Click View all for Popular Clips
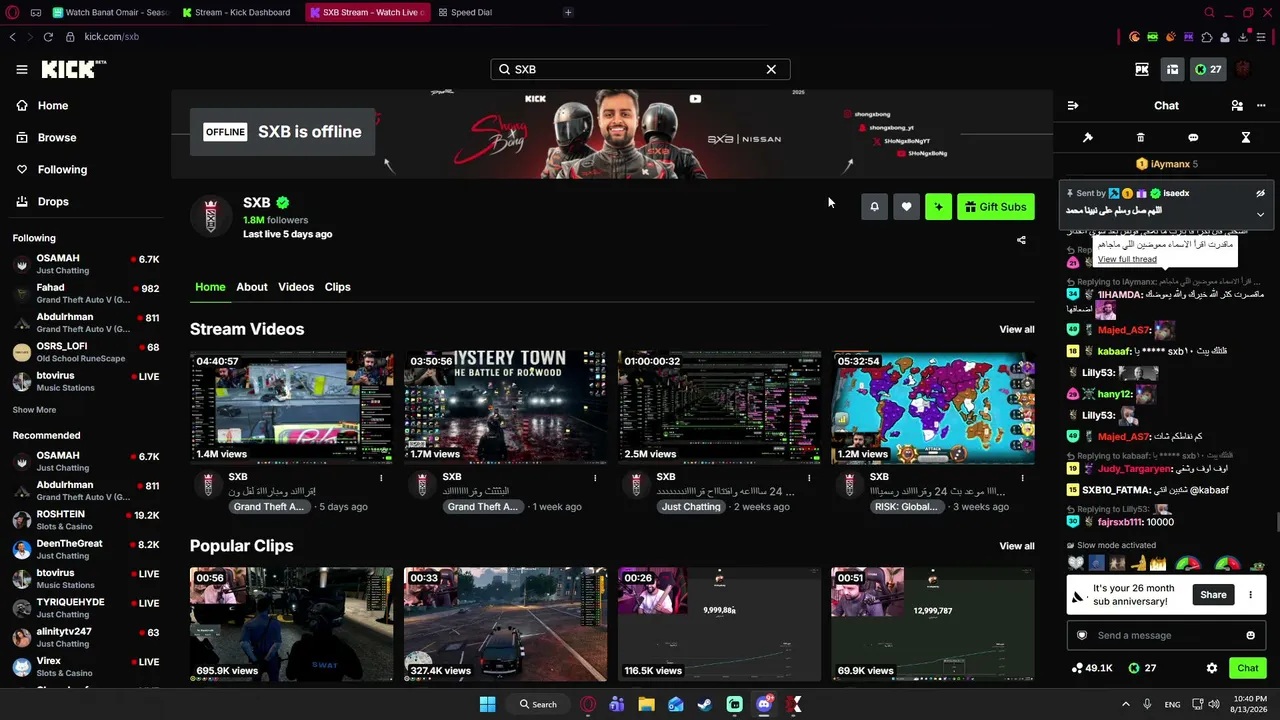This screenshot has height=720, width=1280. tap(1017, 546)
